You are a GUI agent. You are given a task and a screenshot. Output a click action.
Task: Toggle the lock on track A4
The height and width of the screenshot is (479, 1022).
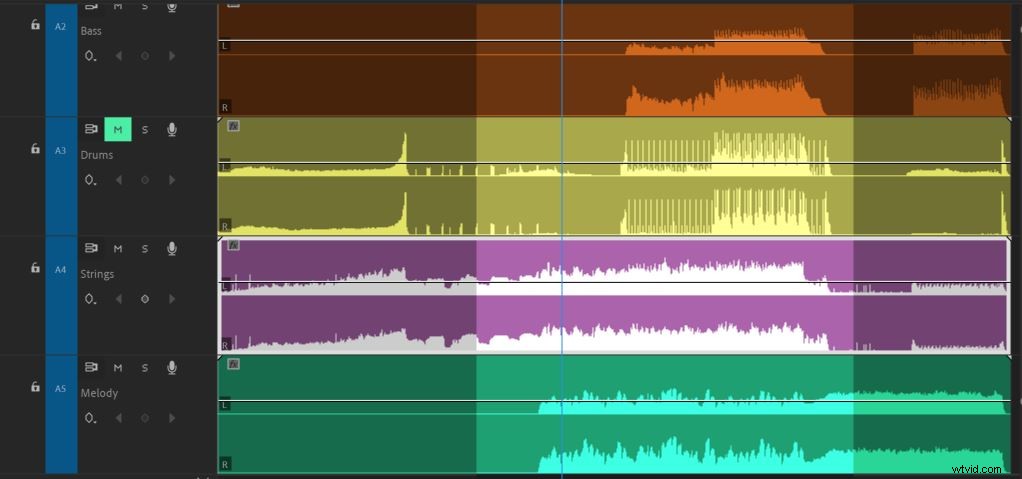point(35,267)
